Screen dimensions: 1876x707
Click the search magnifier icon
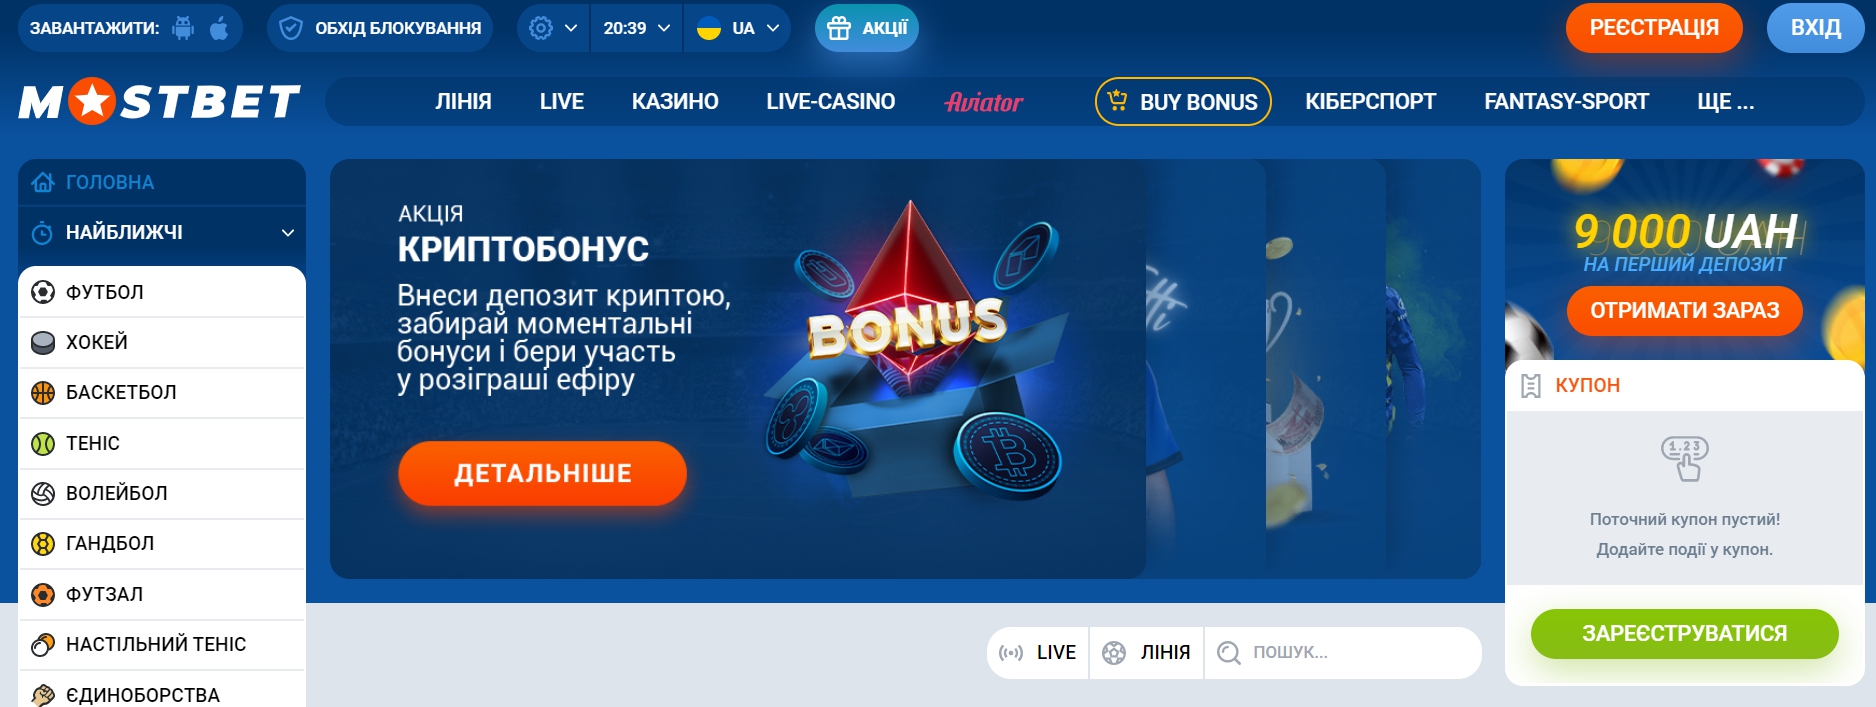point(1228,653)
